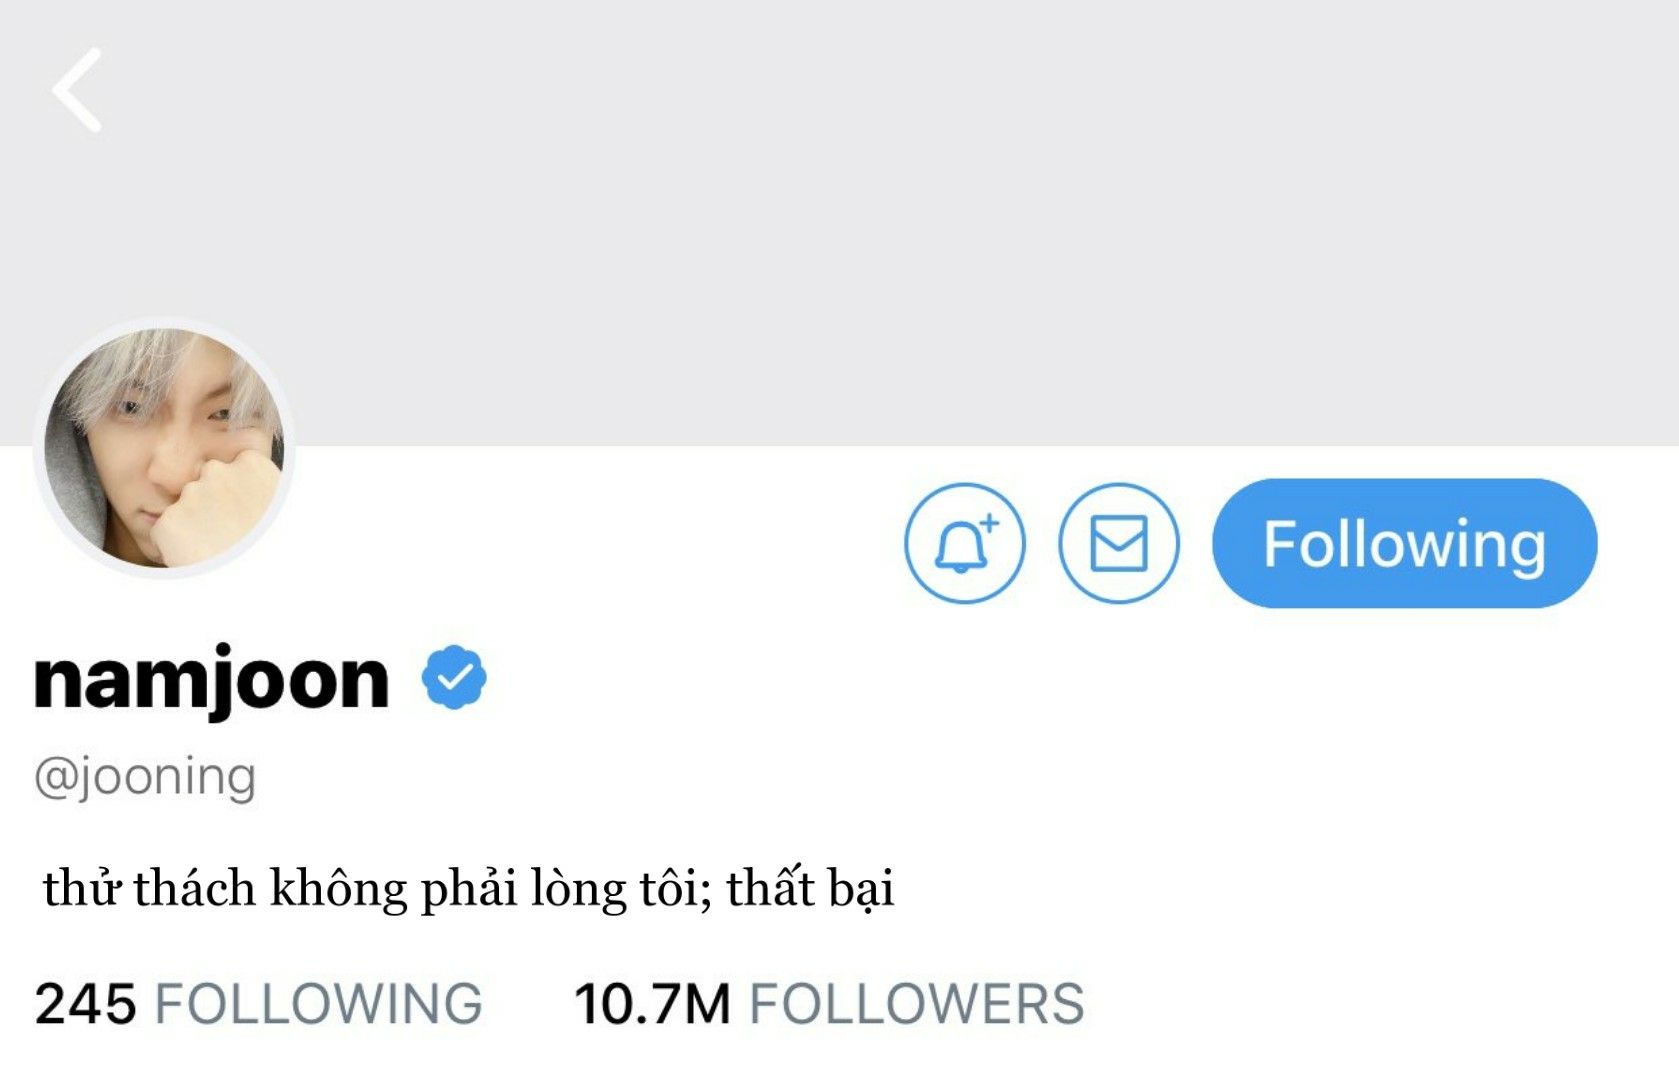Click the @jooning handle

pos(146,778)
